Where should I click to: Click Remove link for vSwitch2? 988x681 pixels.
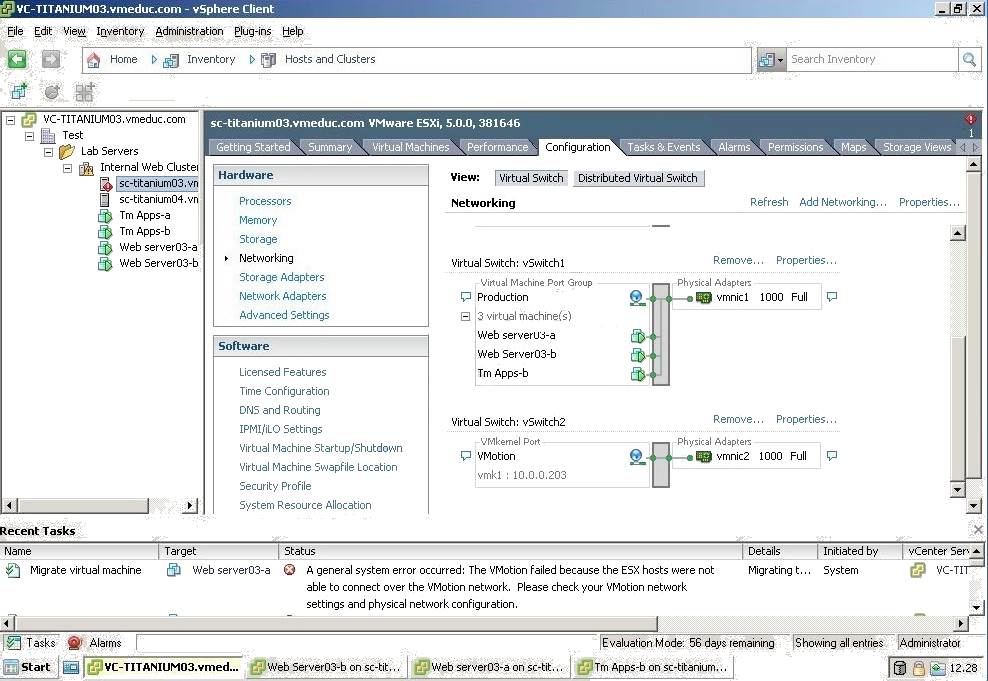[x=738, y=420]
